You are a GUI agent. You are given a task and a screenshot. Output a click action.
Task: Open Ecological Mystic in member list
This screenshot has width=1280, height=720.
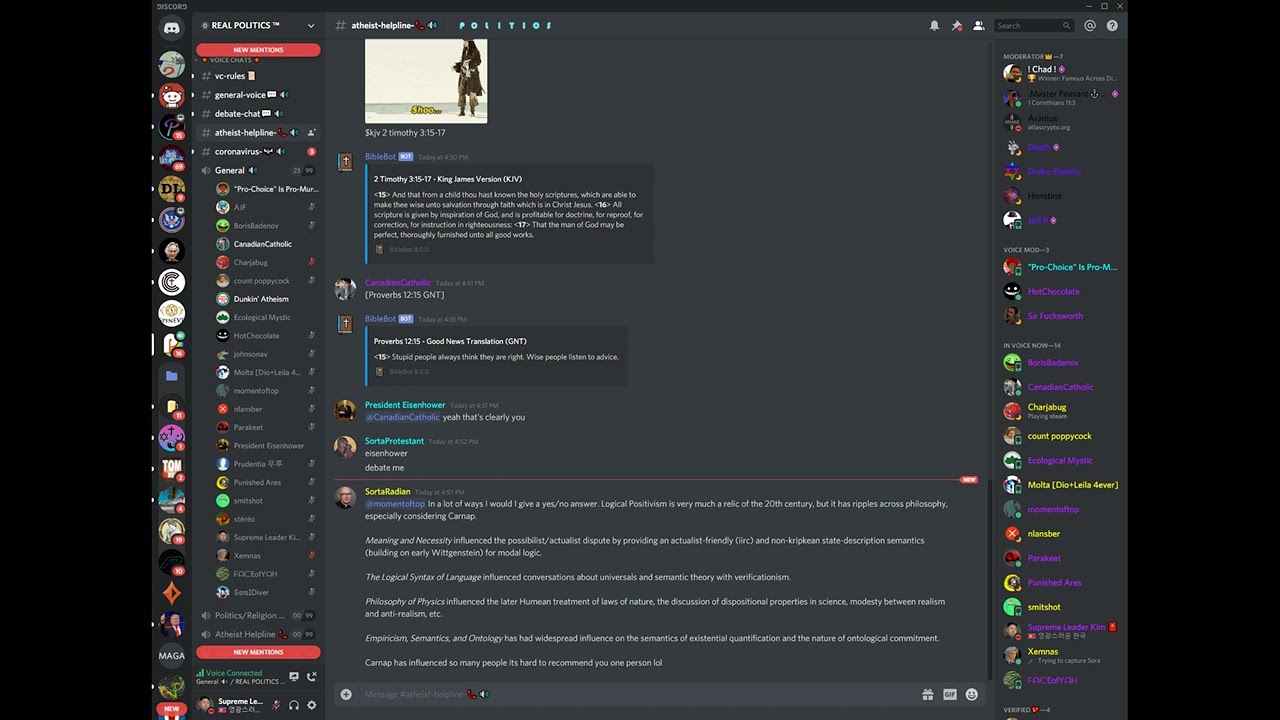point(1060,461)
